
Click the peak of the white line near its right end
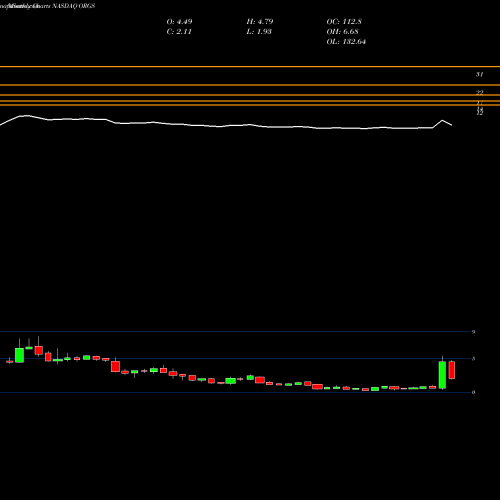(x=443, y=120)
